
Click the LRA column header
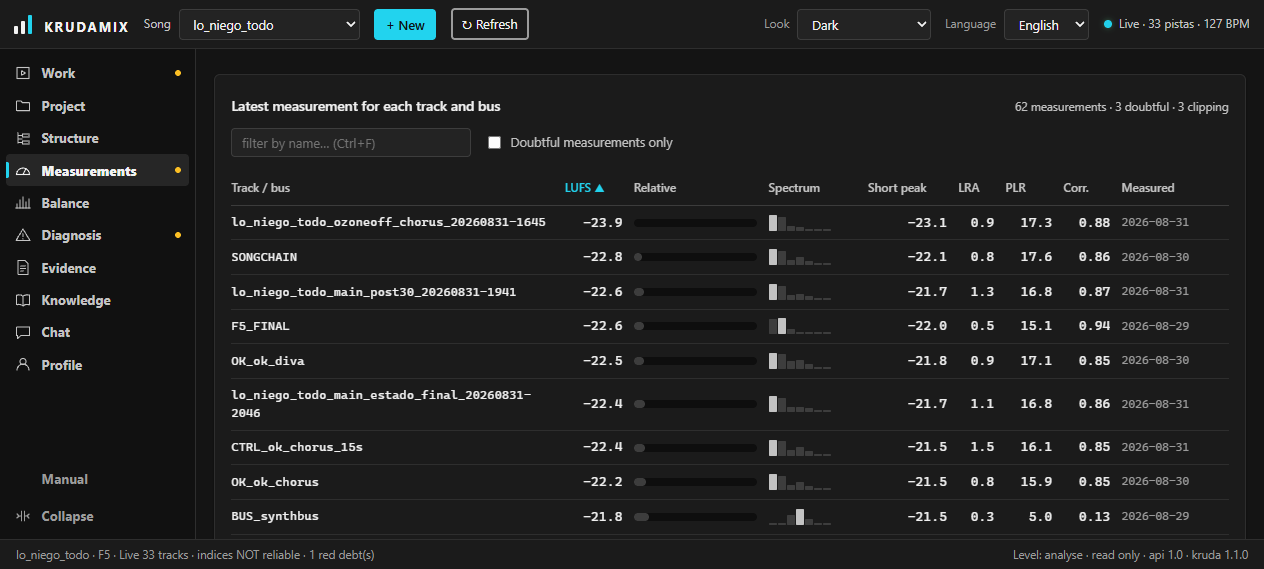pyautogui.click(x=969, y=188)
